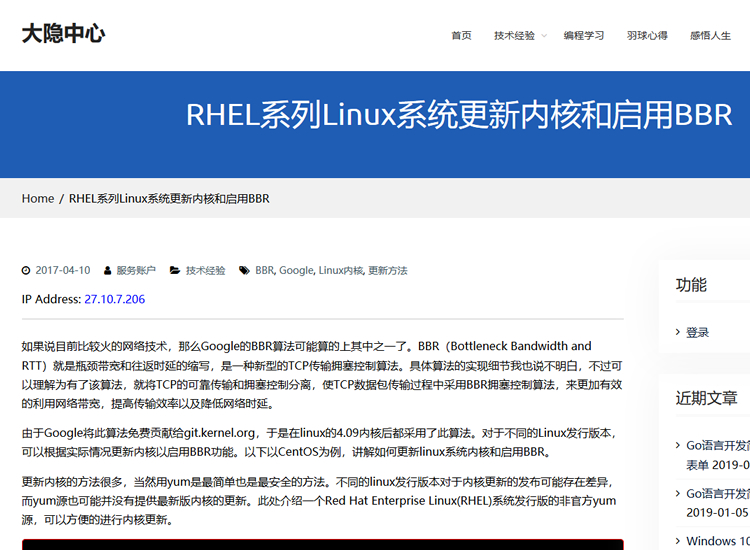This screenshot has width=750, height=550.
Task: Click the chevron icon beside 登录
Action: tap(678, 332)
